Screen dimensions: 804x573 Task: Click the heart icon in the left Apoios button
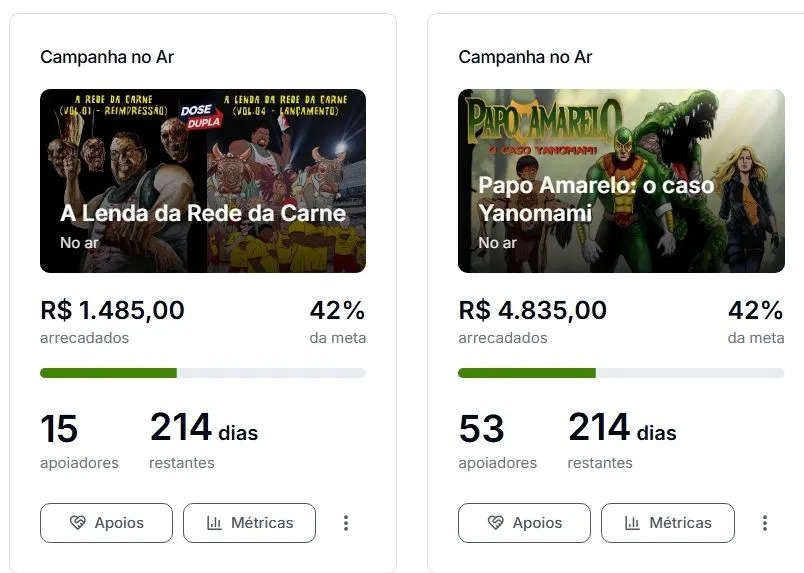click(x=77, y=523)
